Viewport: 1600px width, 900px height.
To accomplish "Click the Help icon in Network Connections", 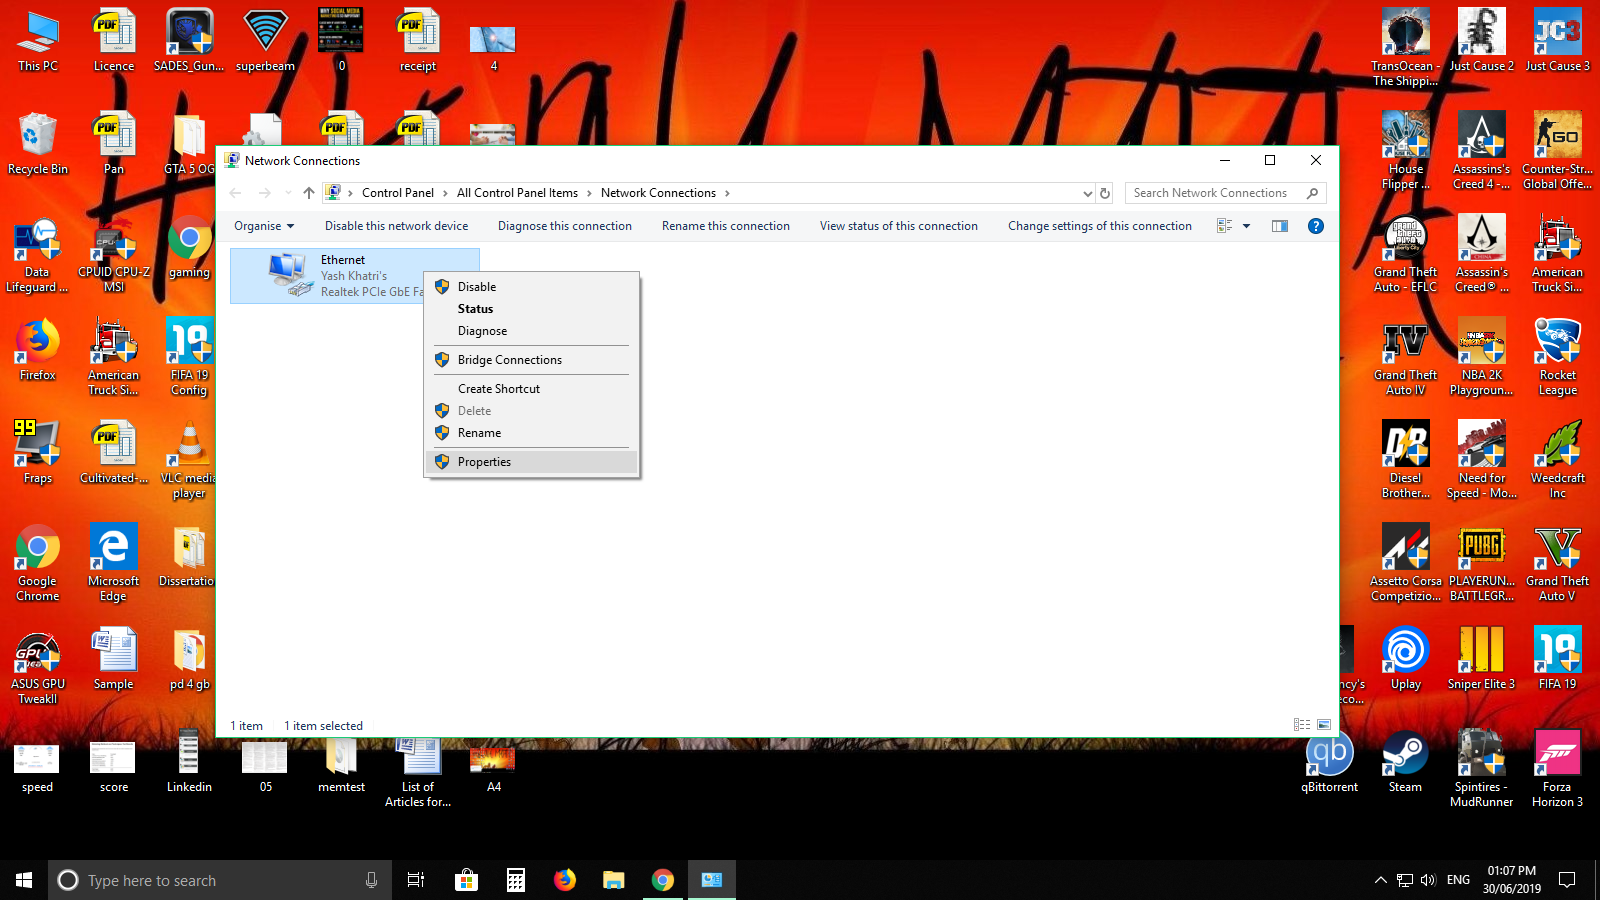I will 1315,226.
